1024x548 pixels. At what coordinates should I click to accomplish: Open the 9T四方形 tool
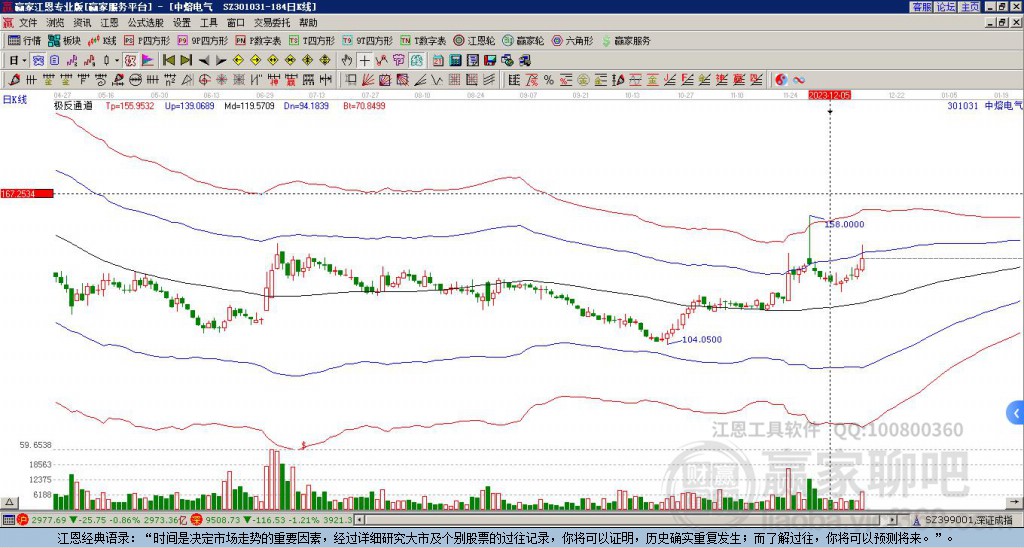(x=368, y=40)
